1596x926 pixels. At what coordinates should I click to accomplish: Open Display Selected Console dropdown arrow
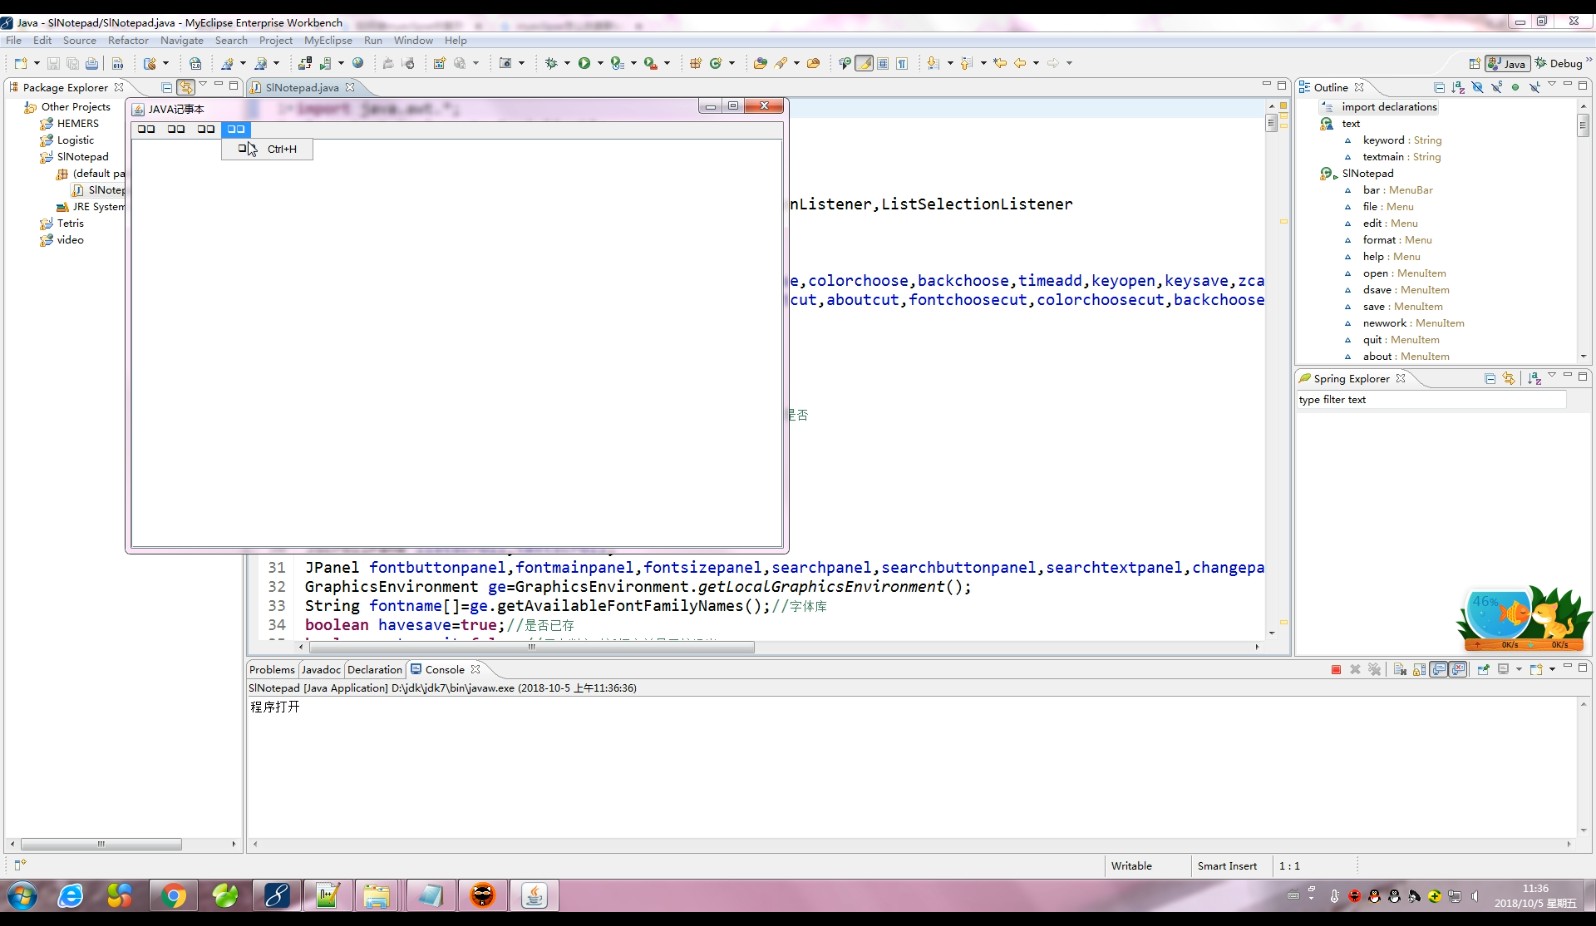(1519, 669)
